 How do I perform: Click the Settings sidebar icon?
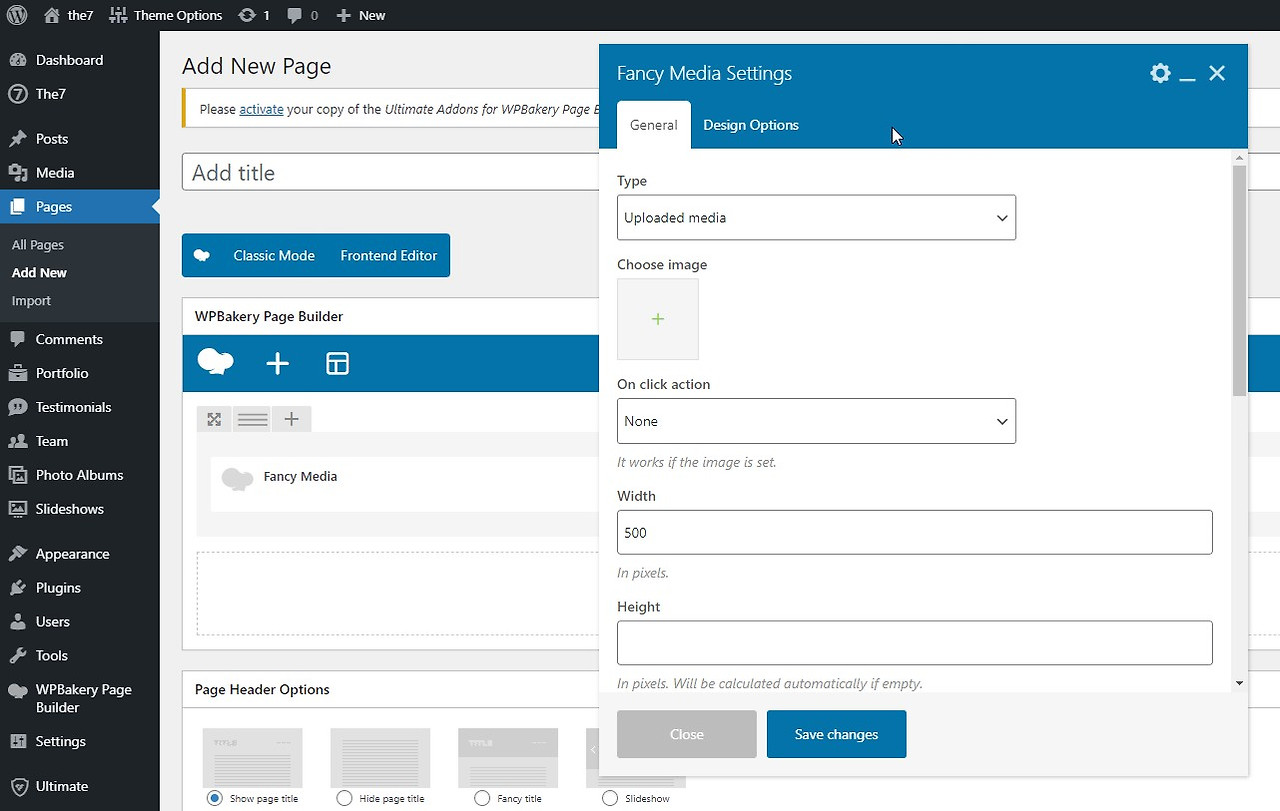pyautogui.click(x=17, y=742)
